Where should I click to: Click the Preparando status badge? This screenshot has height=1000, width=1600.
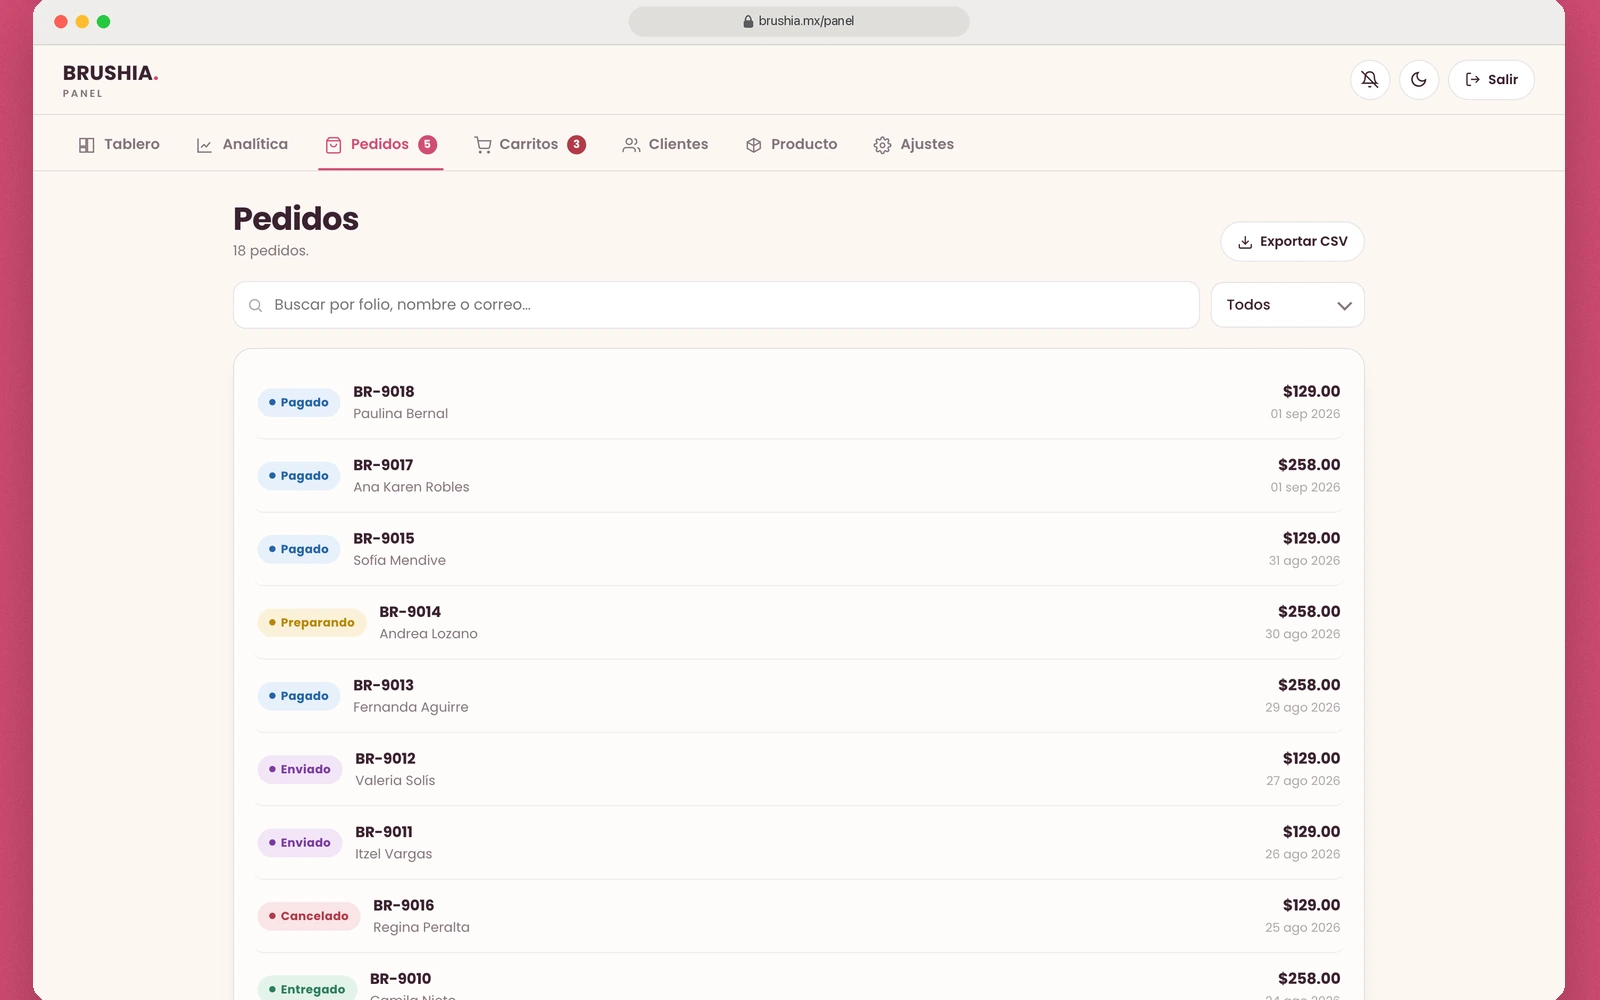pos(312,623)
